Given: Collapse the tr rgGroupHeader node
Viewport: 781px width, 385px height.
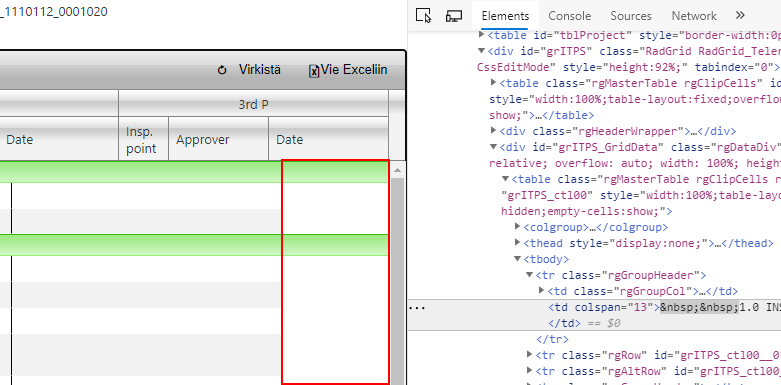Looking at the screenshot, I should point(530,275).
